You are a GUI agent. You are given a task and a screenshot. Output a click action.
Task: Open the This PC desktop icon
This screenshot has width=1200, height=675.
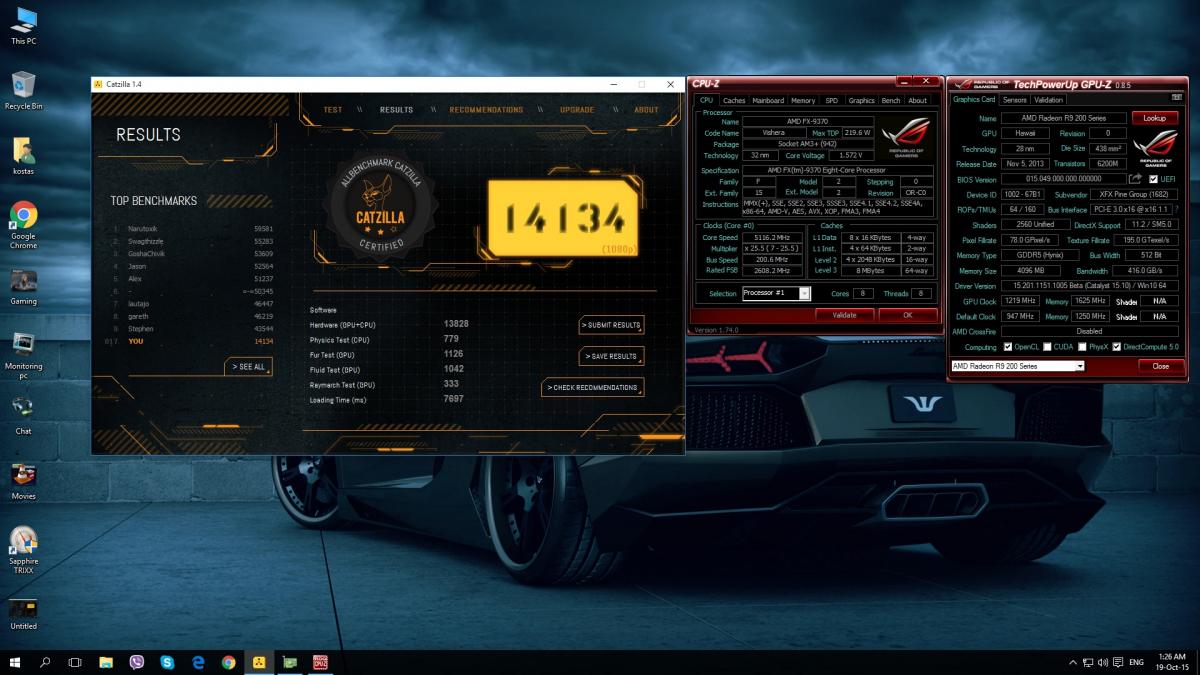click(x=24, y=26)
